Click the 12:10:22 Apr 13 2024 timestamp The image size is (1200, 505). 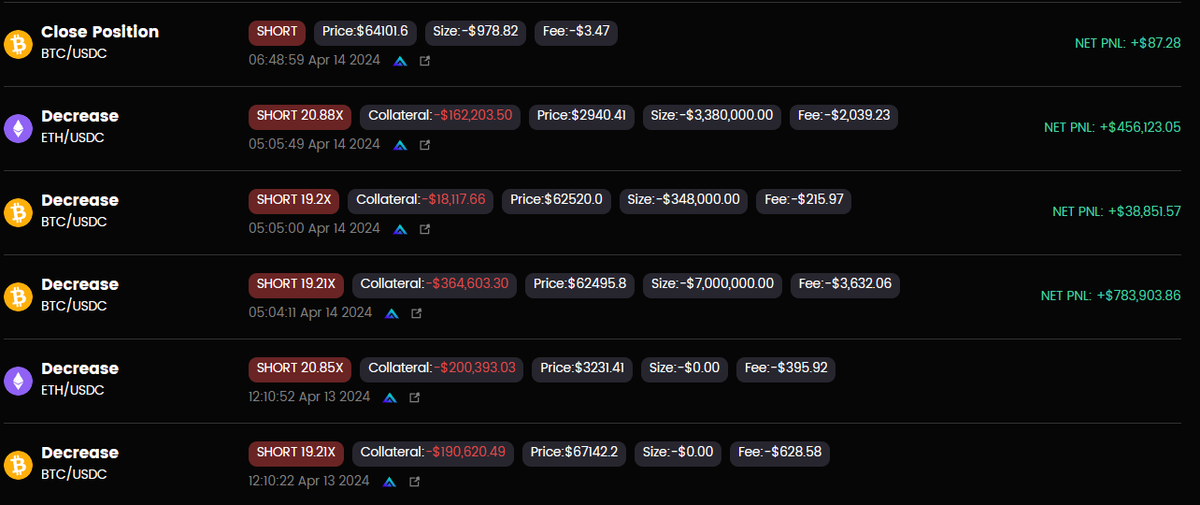coord(309,481)
